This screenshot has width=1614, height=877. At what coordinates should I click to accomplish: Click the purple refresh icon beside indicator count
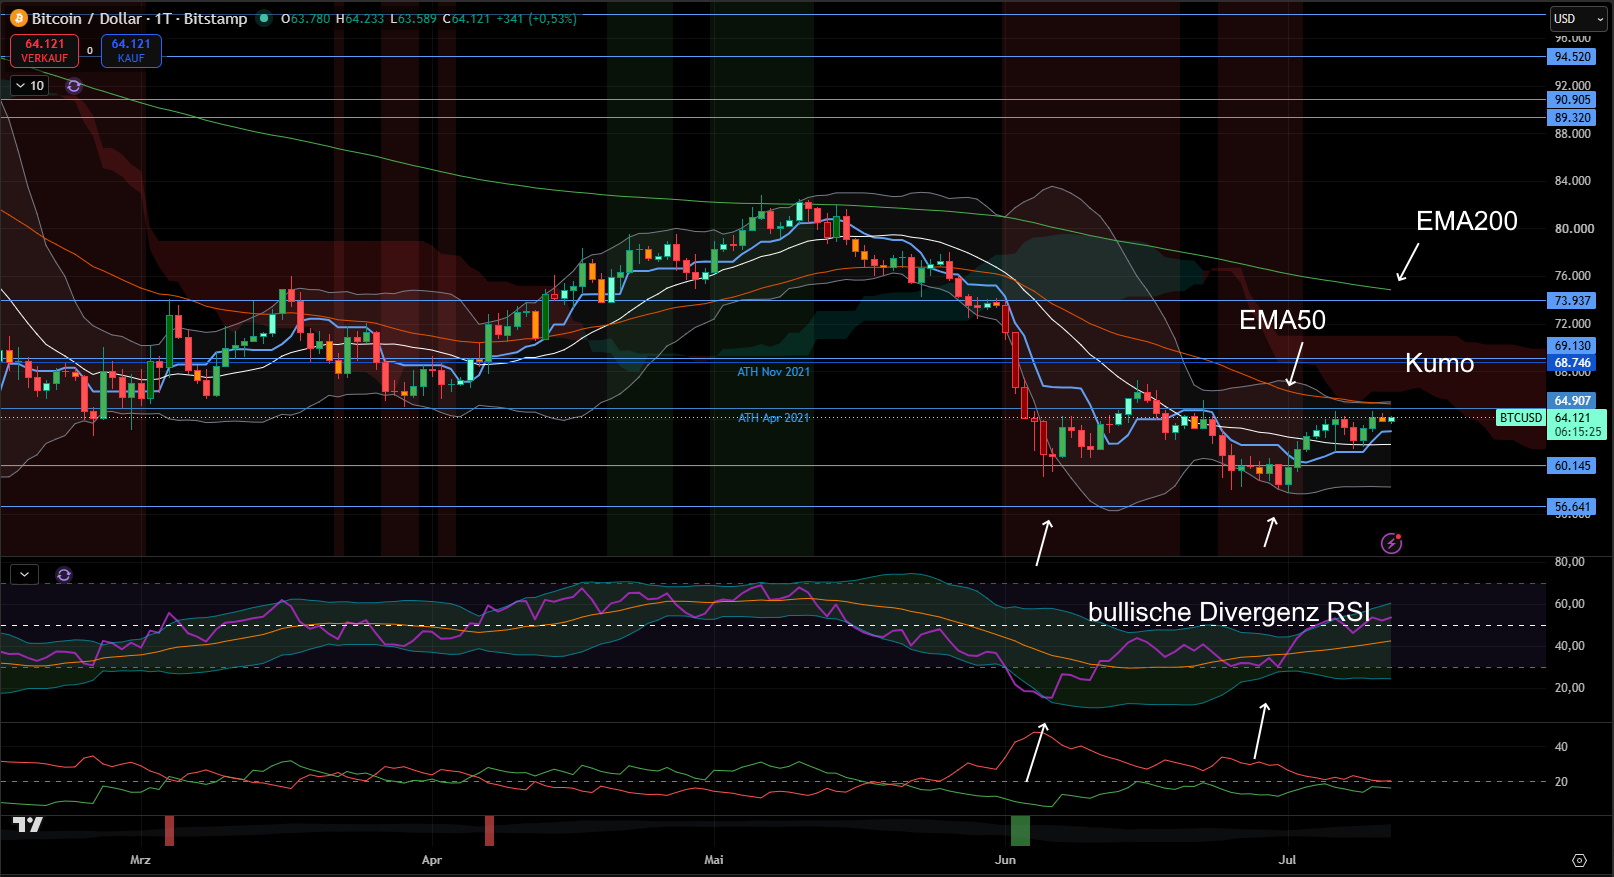click(74, 86)
